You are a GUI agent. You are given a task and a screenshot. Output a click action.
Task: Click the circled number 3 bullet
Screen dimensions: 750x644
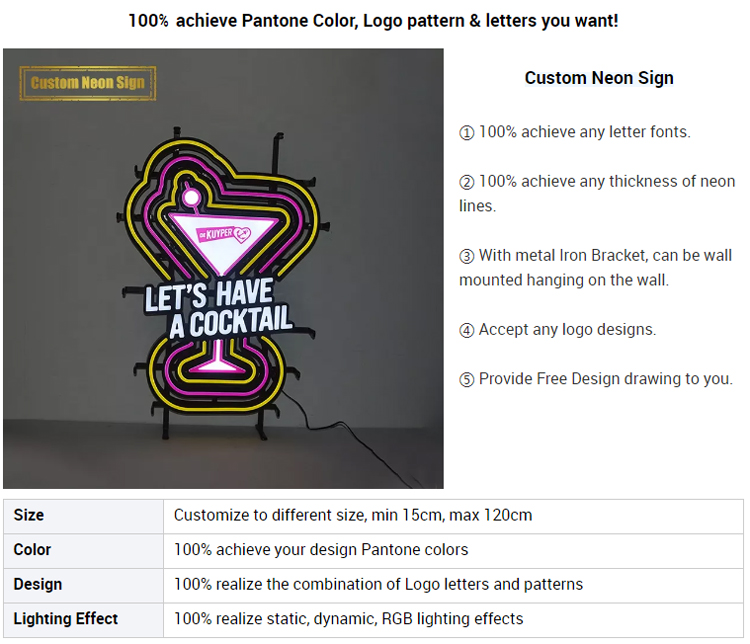466,256
